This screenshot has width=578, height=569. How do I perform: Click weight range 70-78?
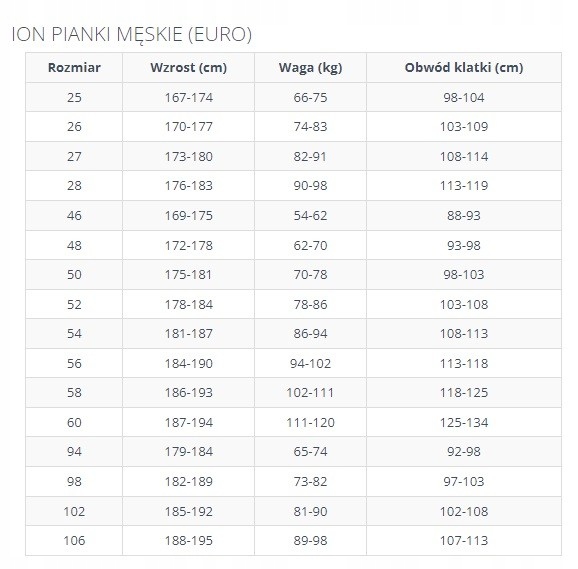(310, 275)
